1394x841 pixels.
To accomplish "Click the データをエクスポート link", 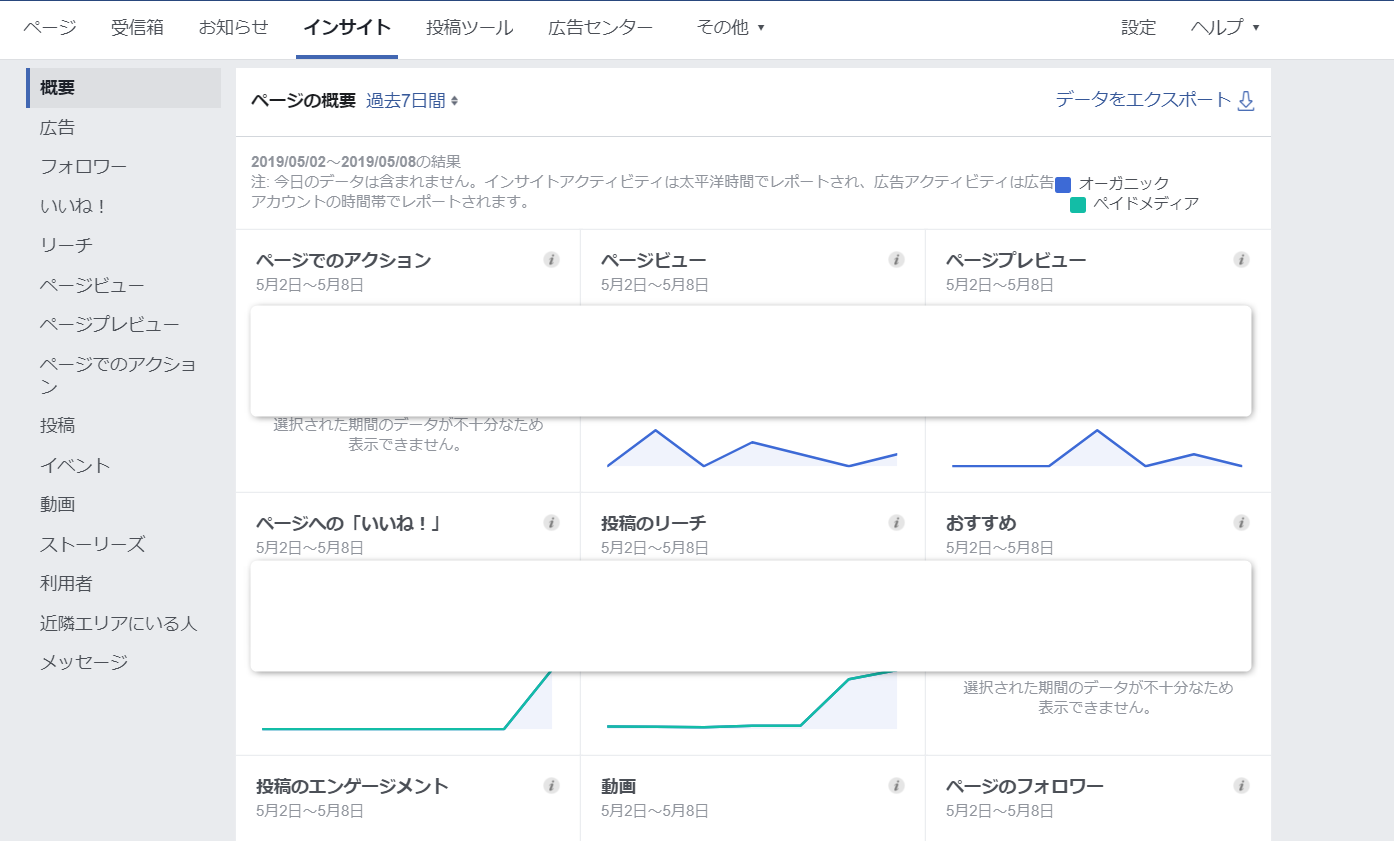I will tap(1154, 100).
